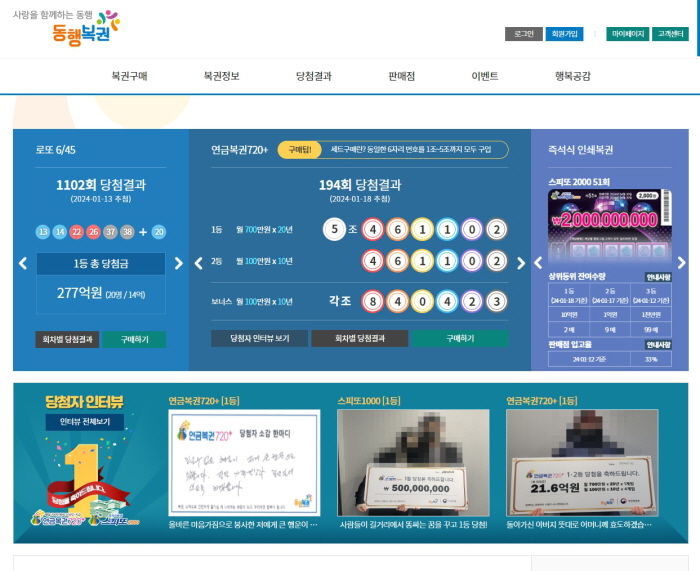Show previous 즉석식 인쇄복권 item arrow

538,263
